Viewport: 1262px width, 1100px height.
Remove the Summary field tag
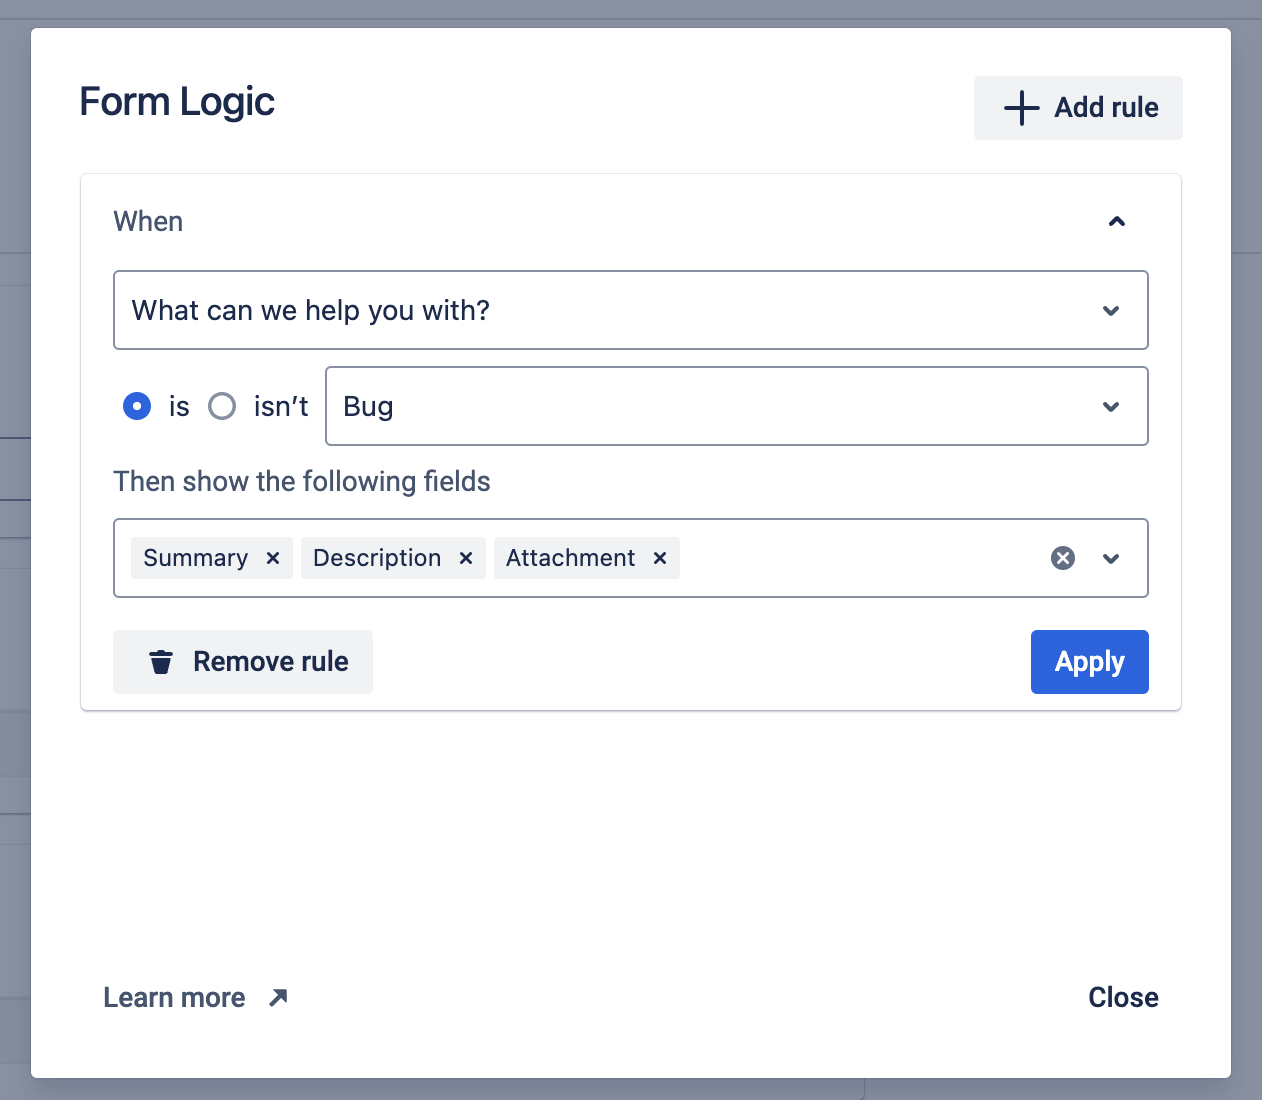(273, 558)
